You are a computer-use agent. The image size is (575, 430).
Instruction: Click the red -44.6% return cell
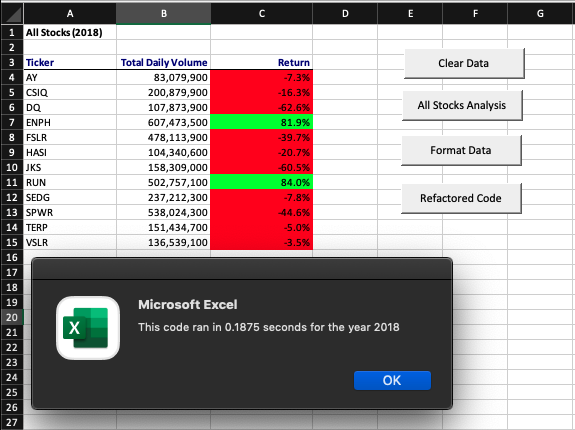pyautogui.click(x=261, y=212)
